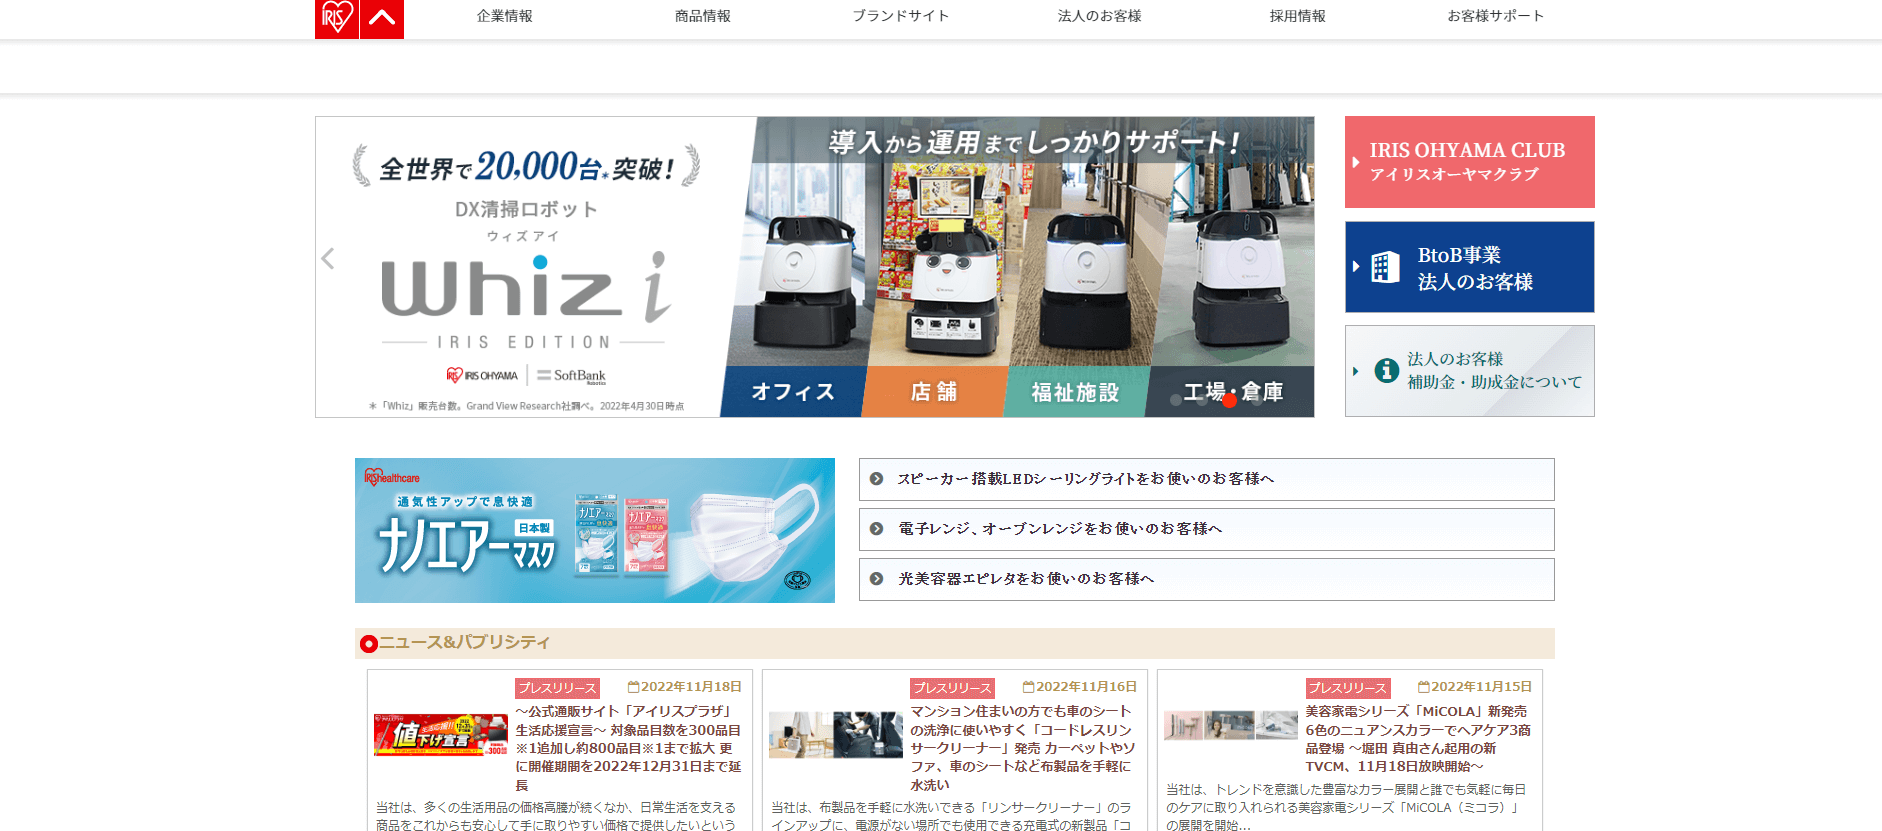Open the 美容家電シリーズ MiCOLA news headline
The width and height of the screenshot is (1882, 831).
pyautogui.click(x=1418, y=739)
